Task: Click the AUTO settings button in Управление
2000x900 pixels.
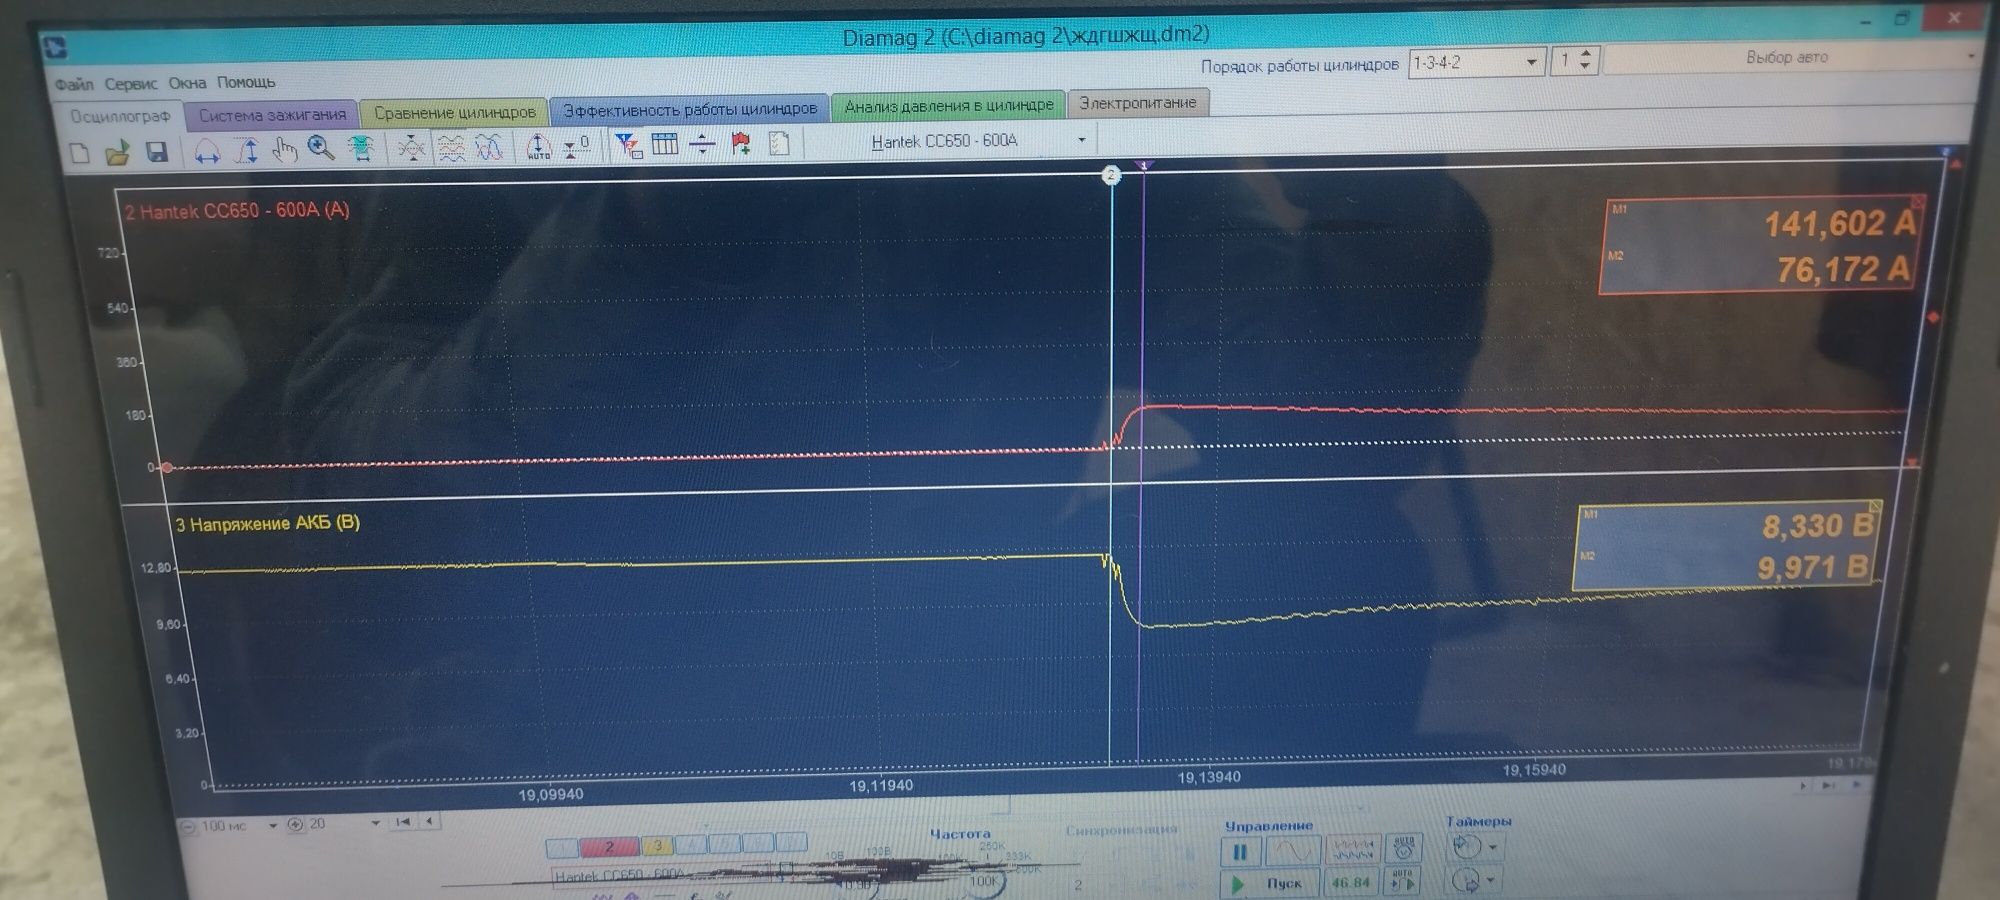Action: point(1404,850)
